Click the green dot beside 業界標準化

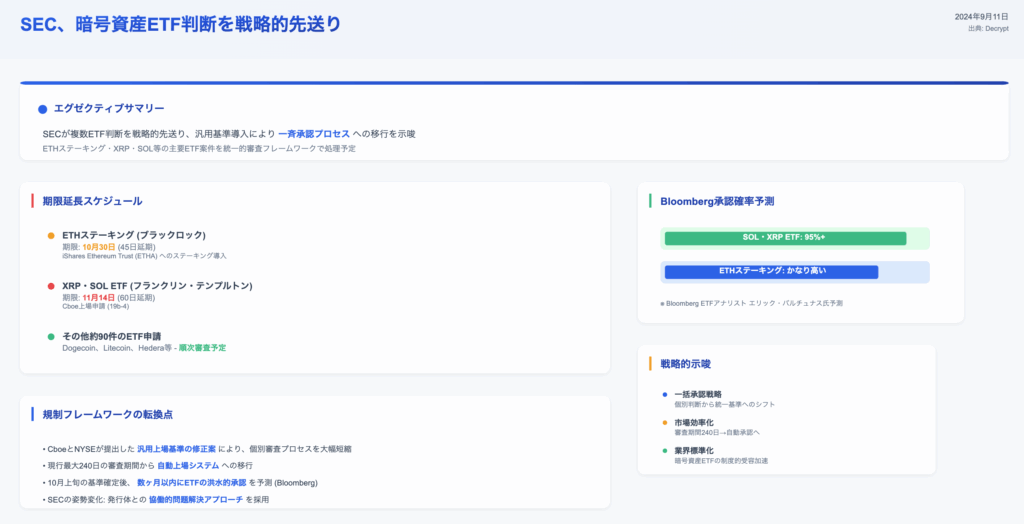point(665,451)
